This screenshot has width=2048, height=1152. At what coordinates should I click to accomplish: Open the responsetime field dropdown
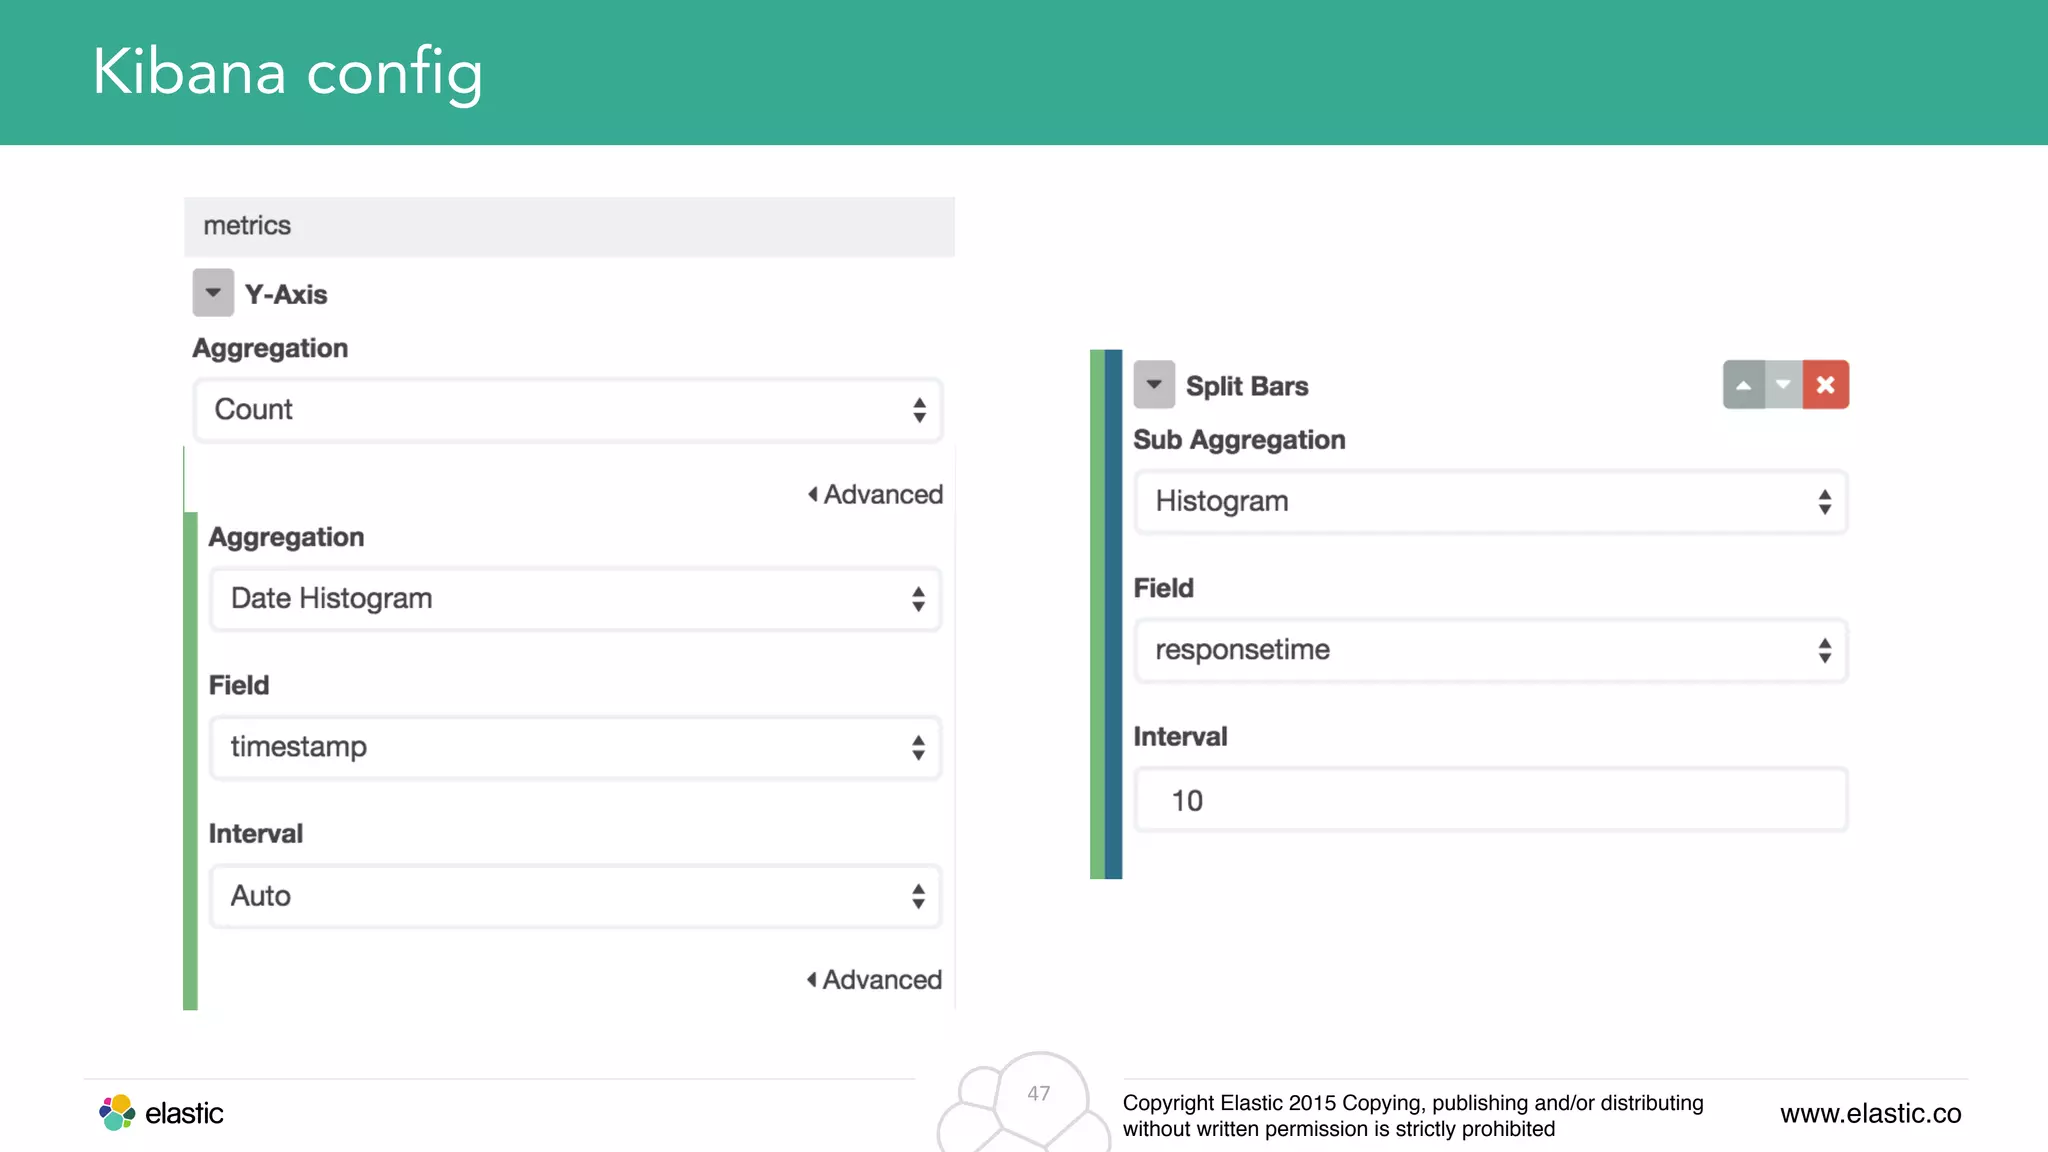1491,651
